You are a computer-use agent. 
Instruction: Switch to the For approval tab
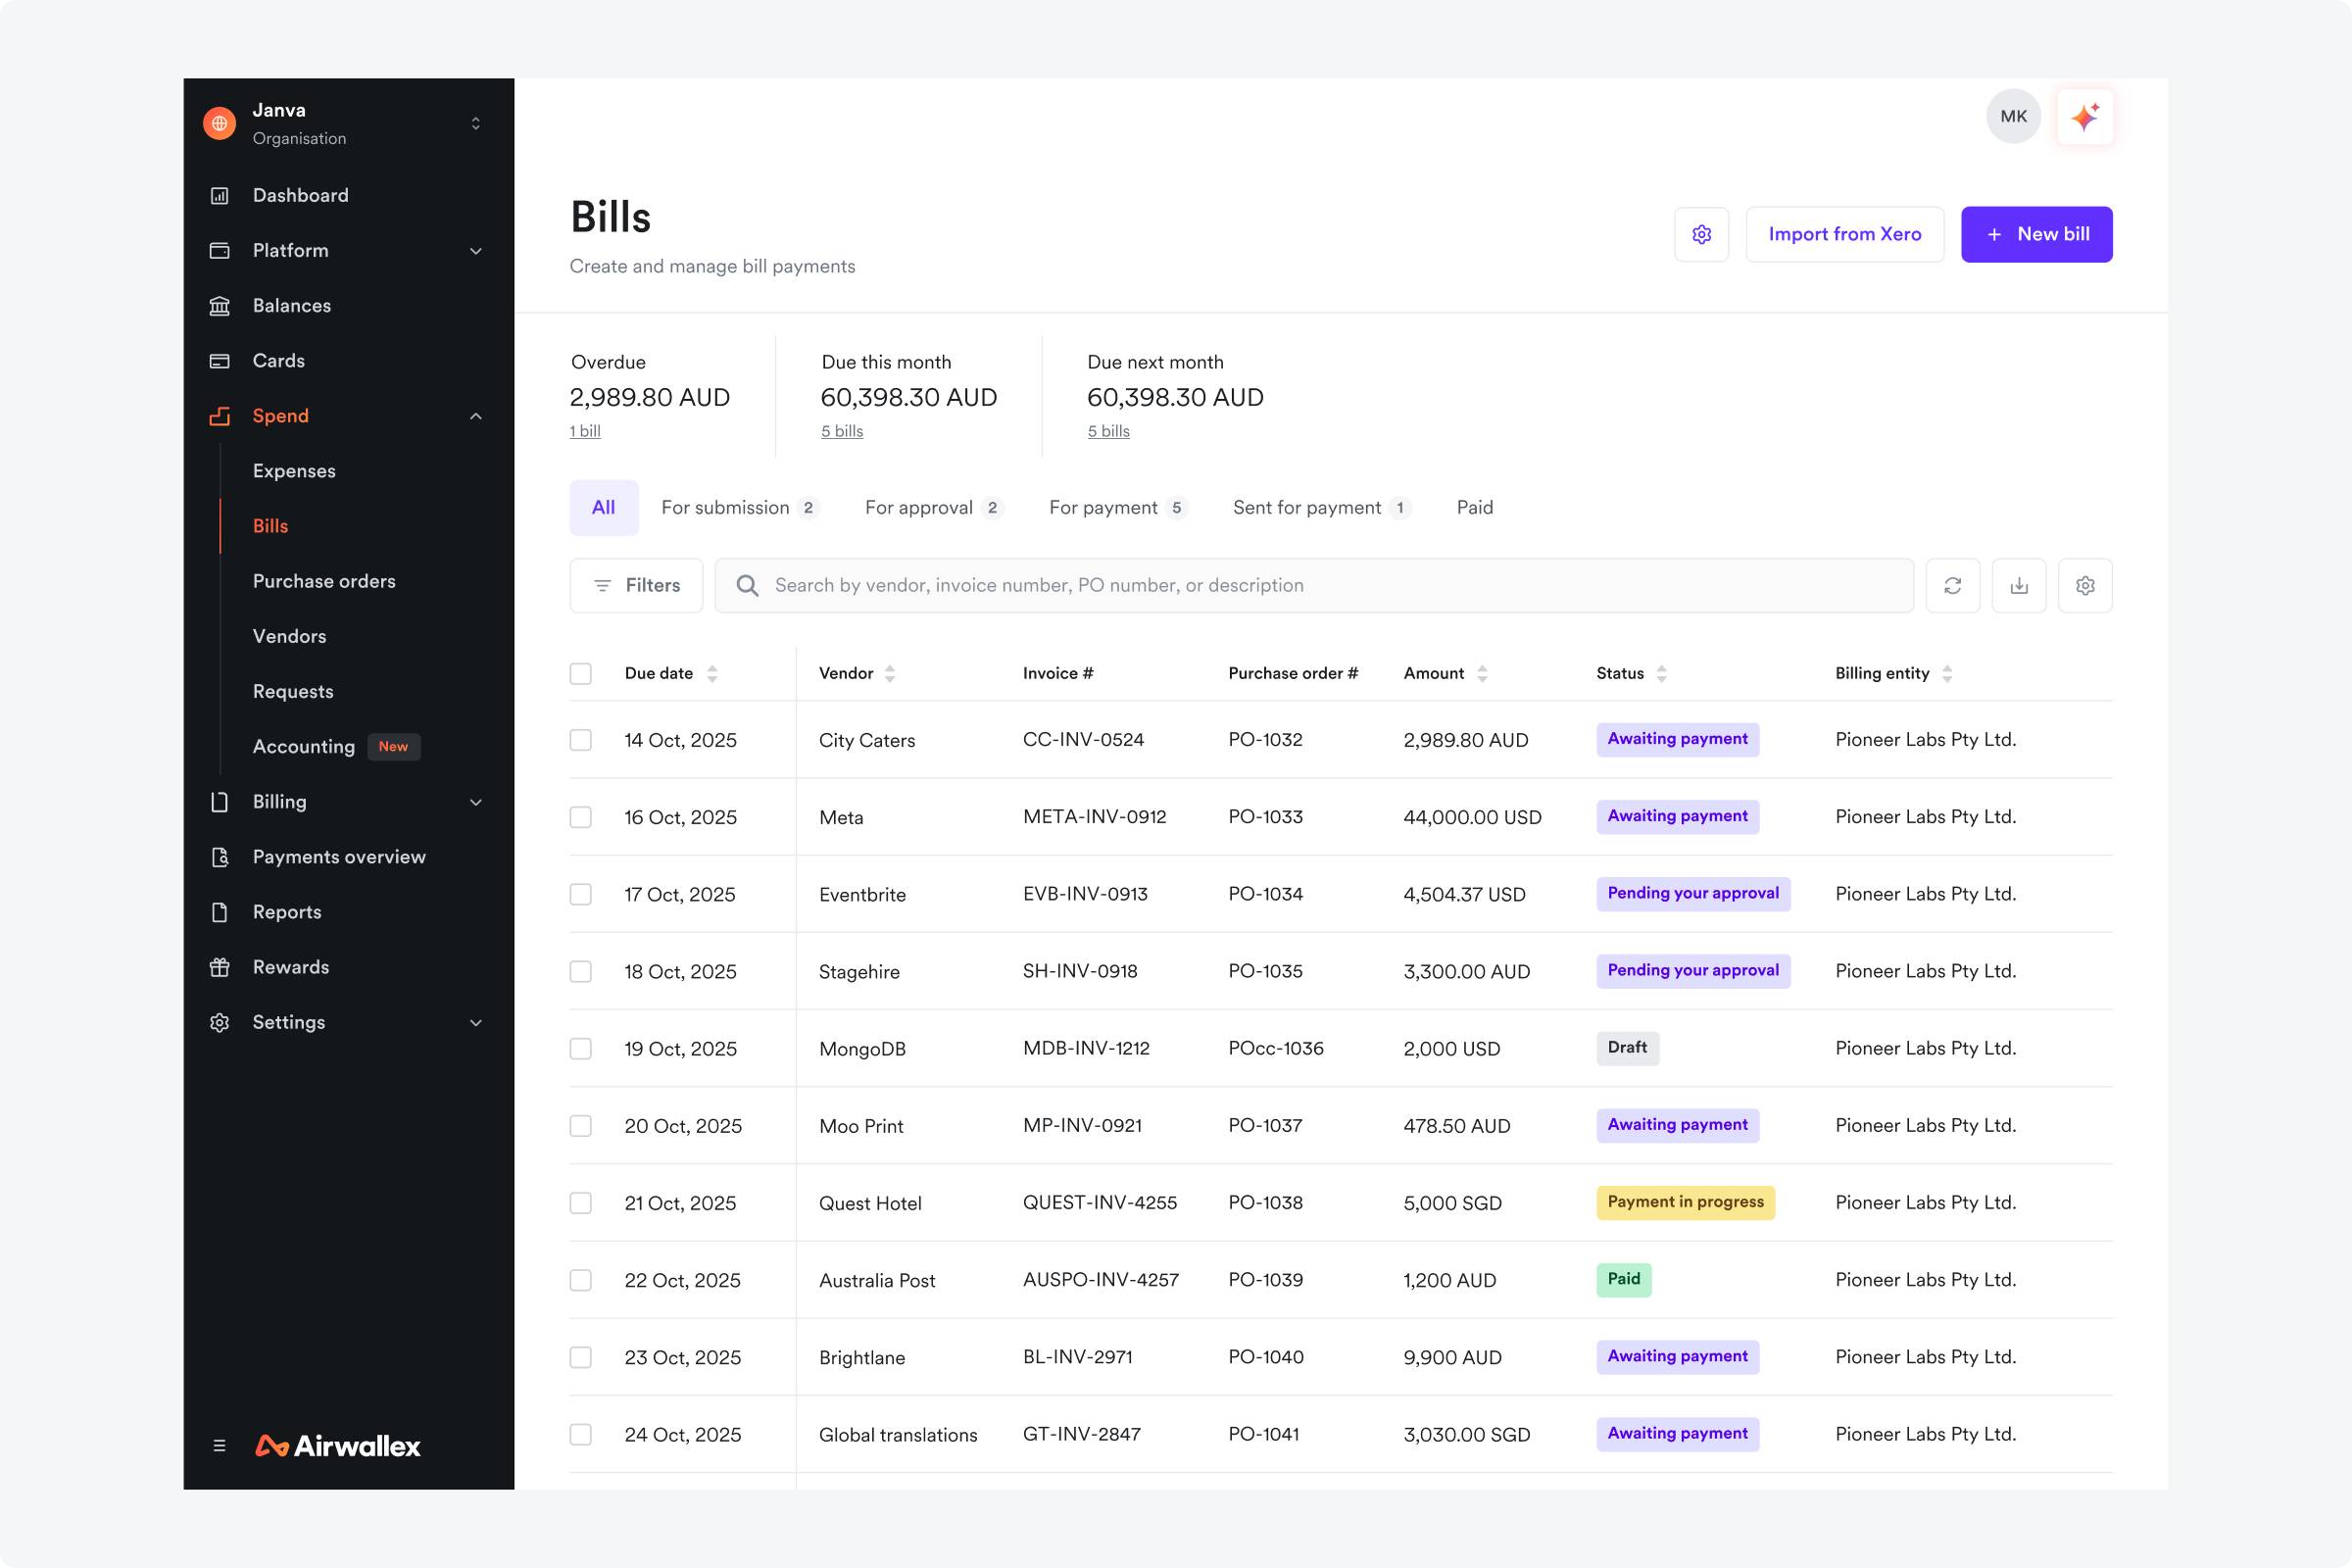click(934, 507)
